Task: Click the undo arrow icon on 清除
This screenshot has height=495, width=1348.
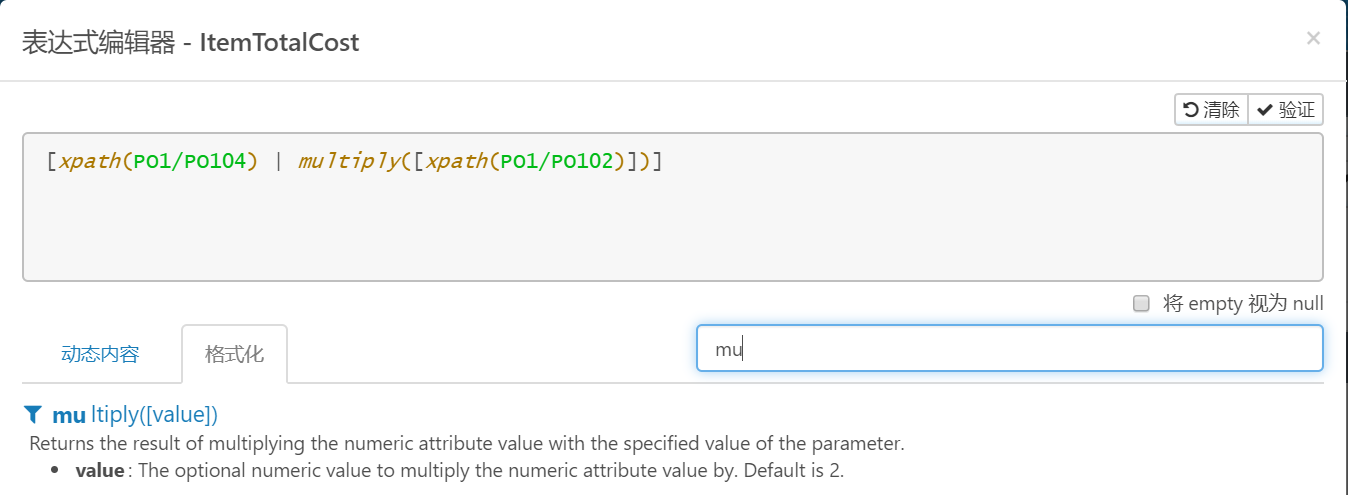Action: pos(1191,110)
